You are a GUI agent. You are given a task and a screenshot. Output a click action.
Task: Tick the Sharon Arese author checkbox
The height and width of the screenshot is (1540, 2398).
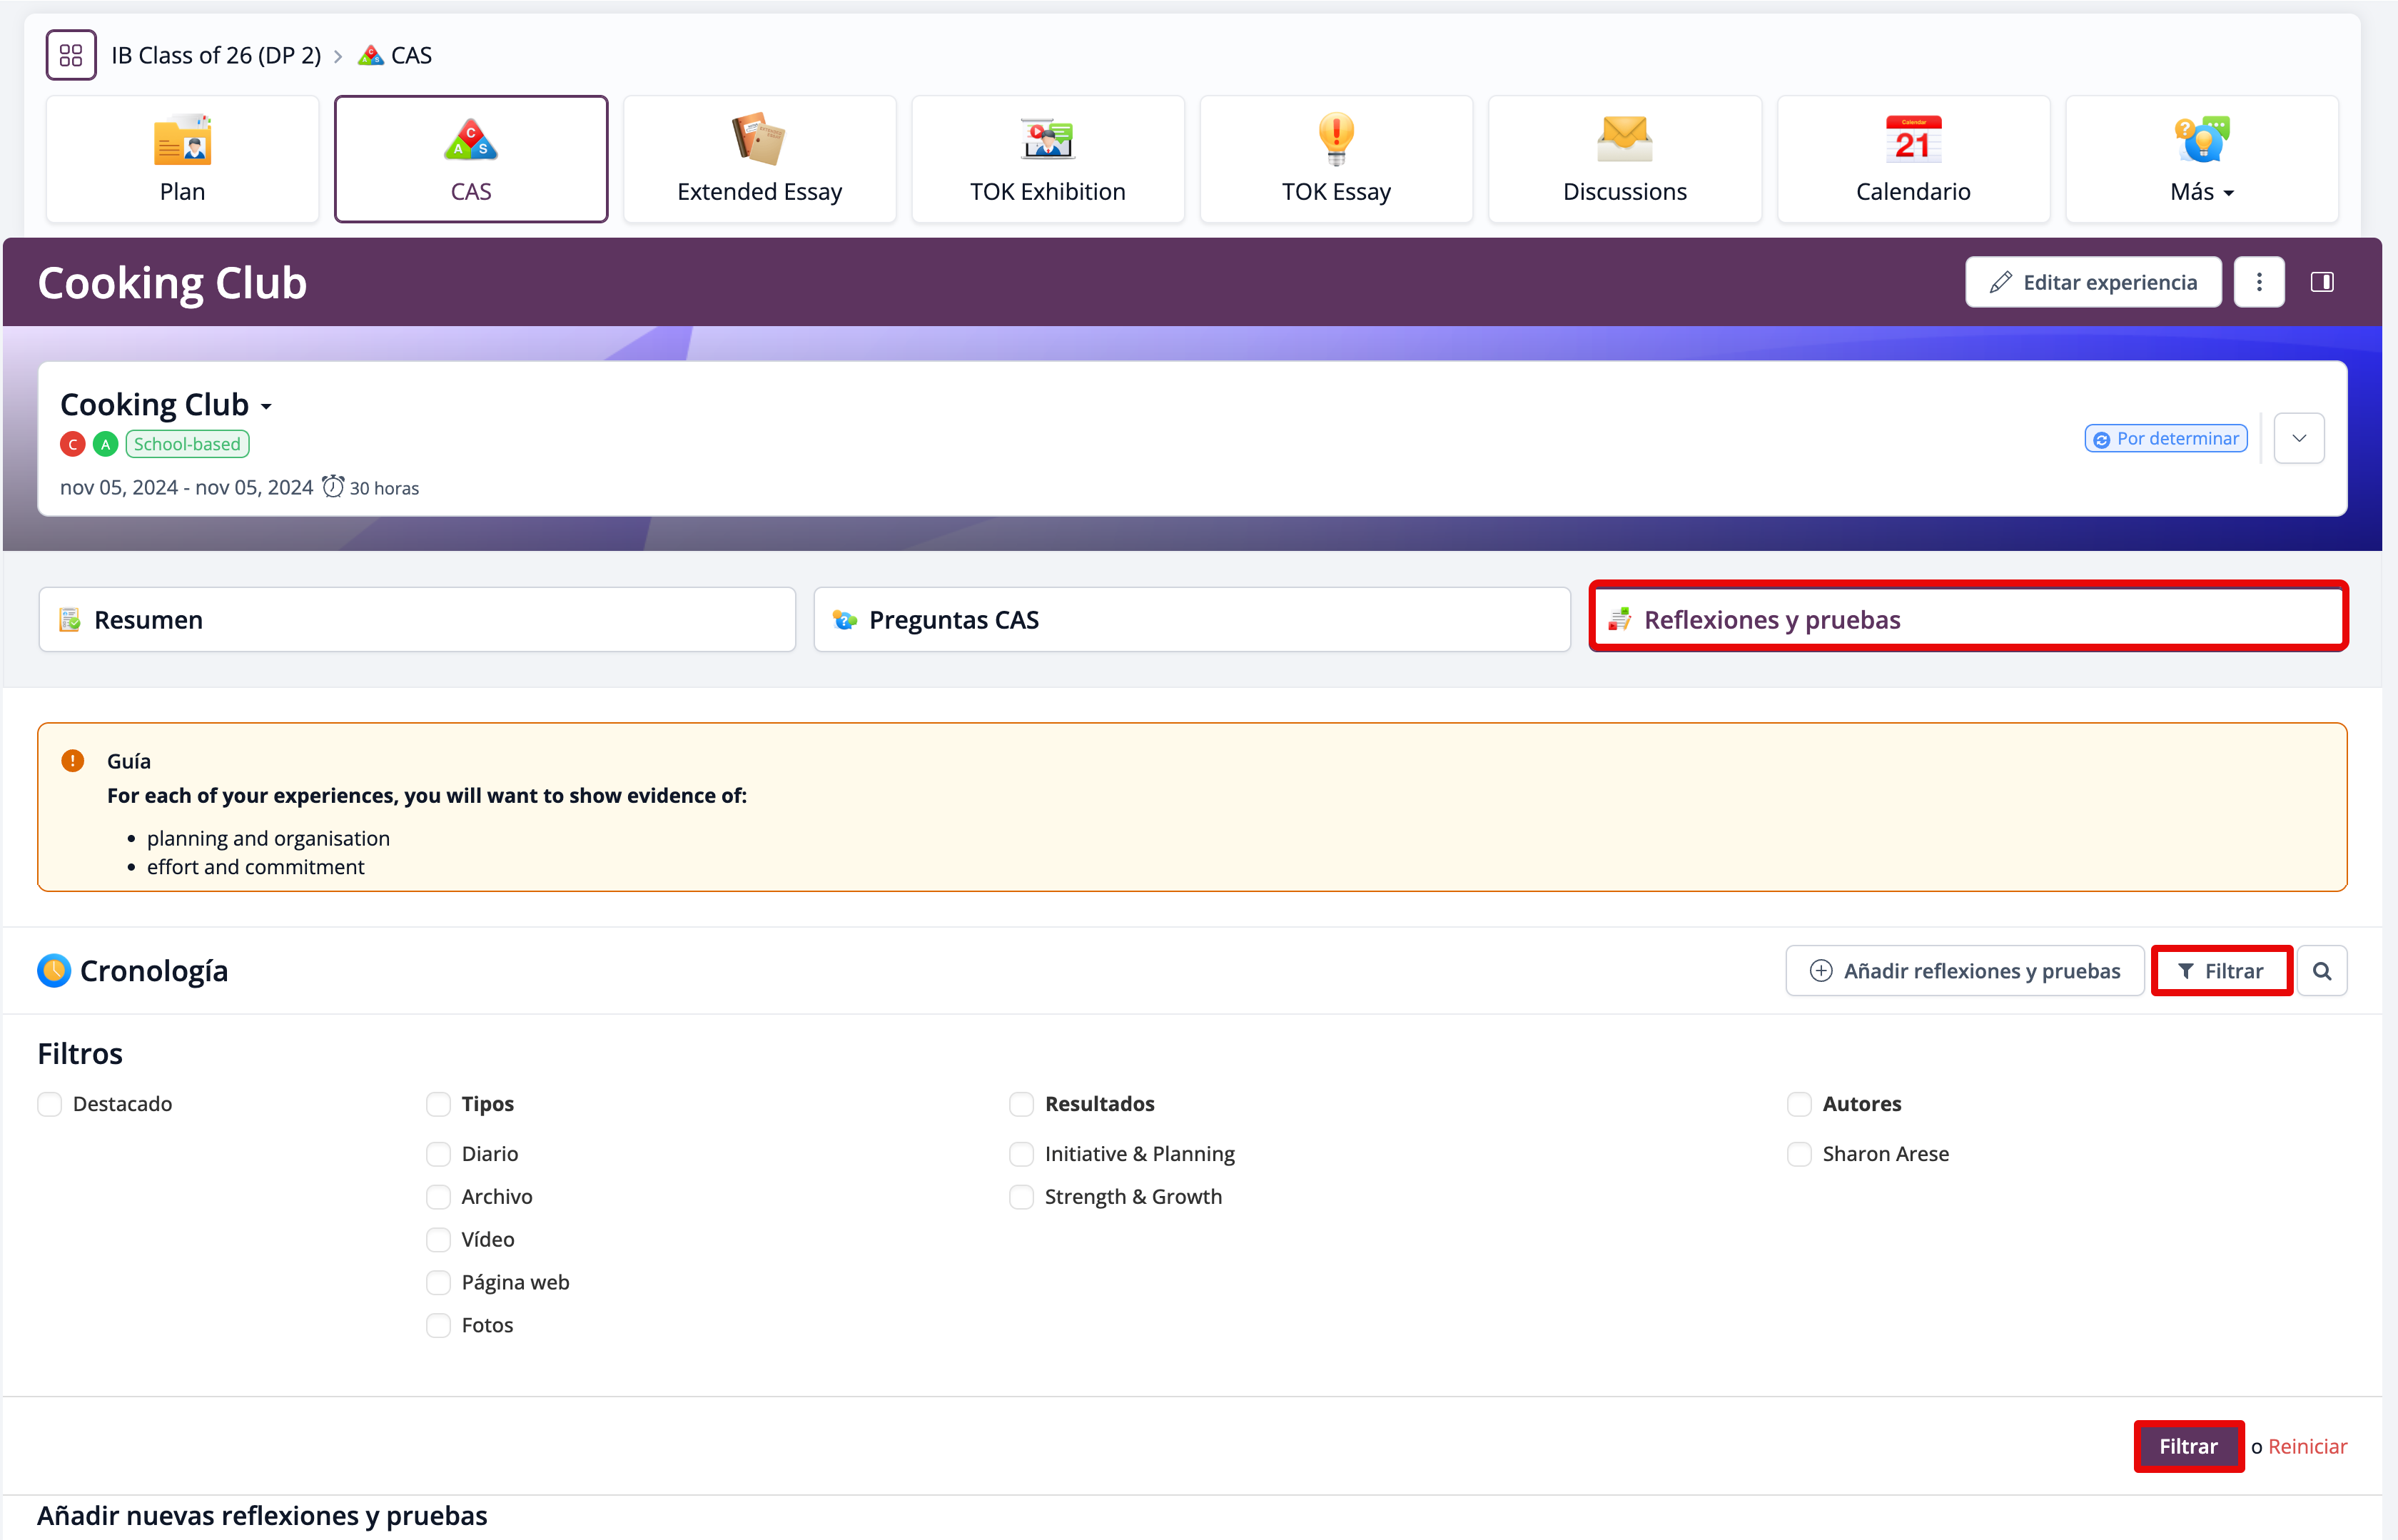pos(1799,1154)
